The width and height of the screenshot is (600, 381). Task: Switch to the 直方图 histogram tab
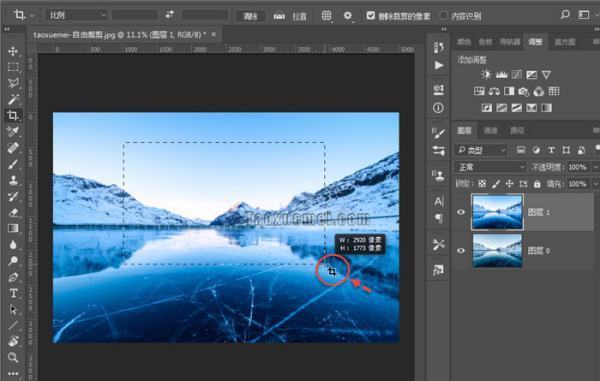[x=565, y=42]
